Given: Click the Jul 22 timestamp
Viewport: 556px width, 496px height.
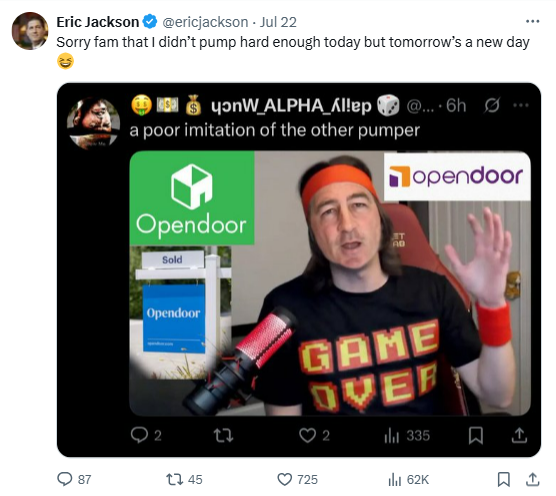Looking at the screenshot, I should click(278, 22).
